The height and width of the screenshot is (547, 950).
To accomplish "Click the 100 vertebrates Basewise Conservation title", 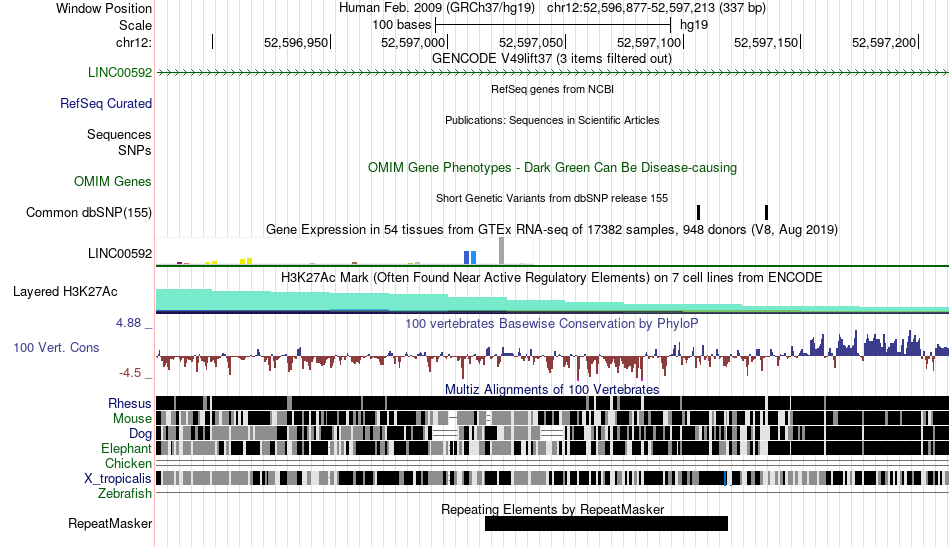I will coord(552,323).
